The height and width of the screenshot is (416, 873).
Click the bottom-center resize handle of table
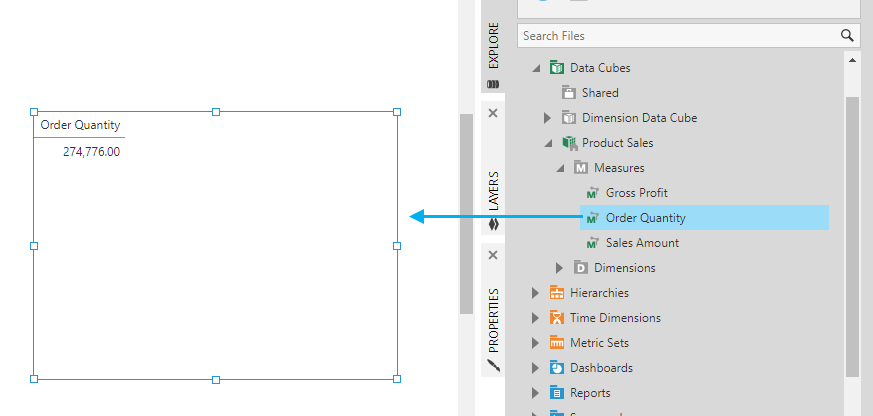[x=216, y=380]
